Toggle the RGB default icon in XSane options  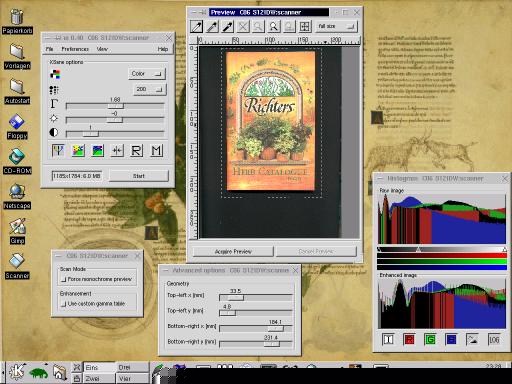(x=58, y=150)
